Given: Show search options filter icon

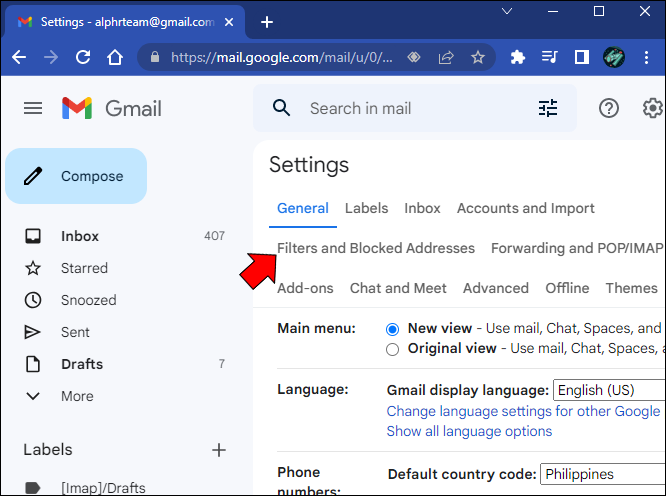Looking at the screenshot, I should [548, 108].
